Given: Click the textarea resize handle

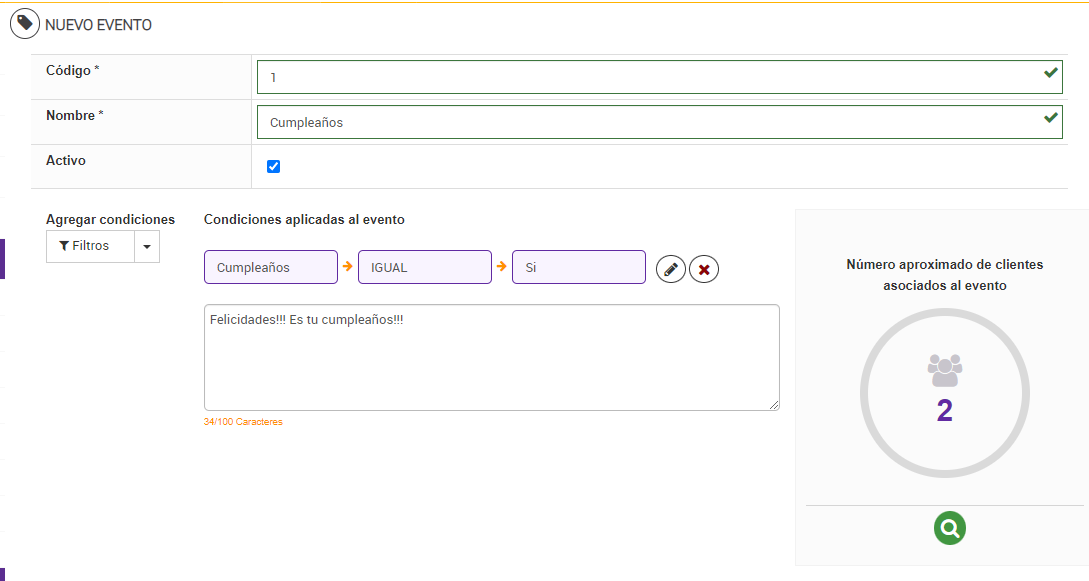Looking at the screenshot, I should point(774,405).
